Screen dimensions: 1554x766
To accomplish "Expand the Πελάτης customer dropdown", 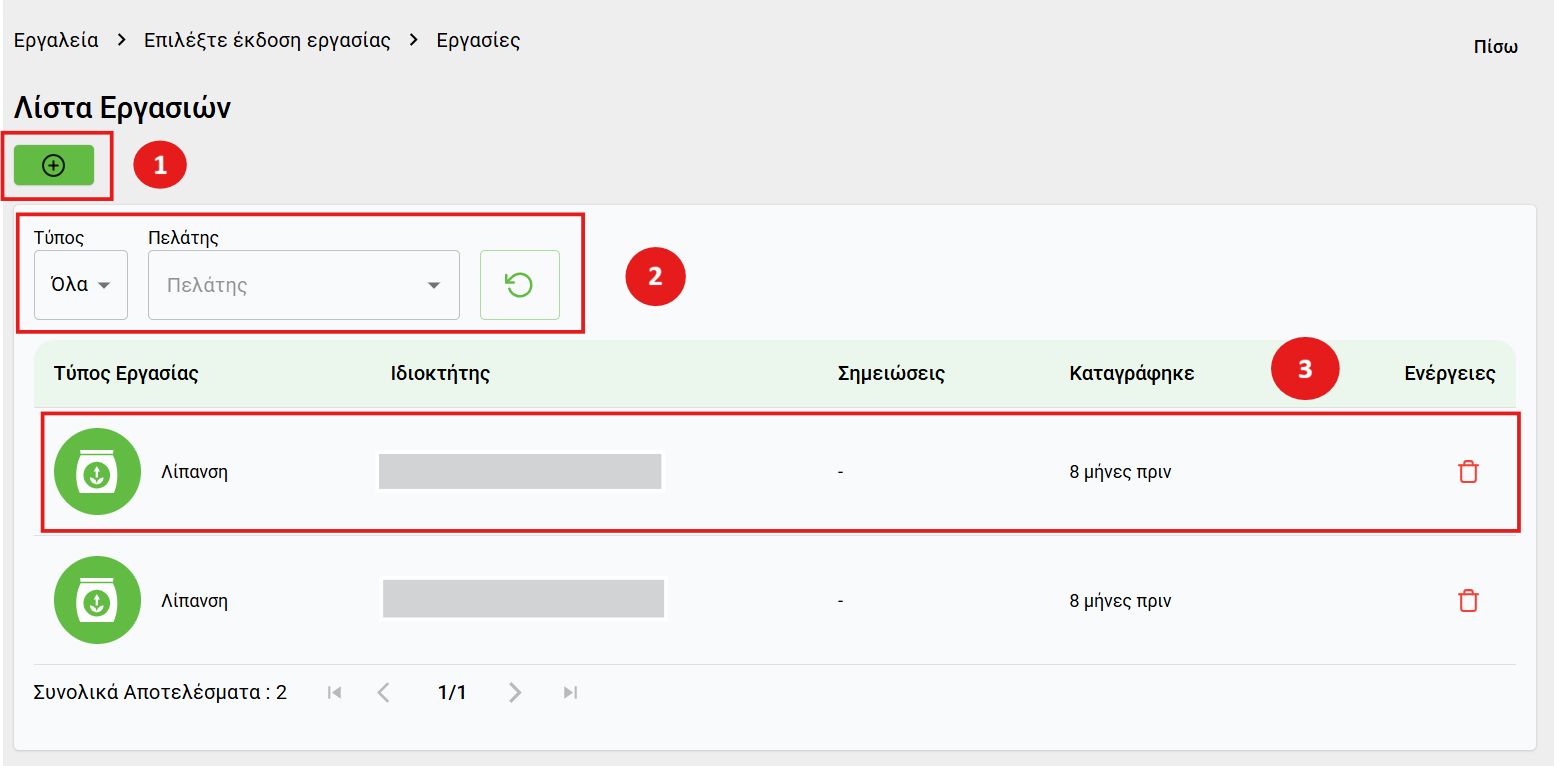I will click(x=304, y=285).
